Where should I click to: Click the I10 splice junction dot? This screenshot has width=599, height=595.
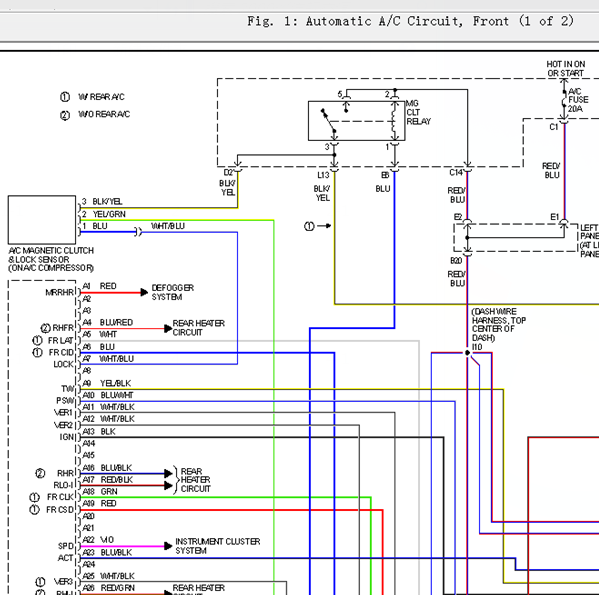point(467,352)
